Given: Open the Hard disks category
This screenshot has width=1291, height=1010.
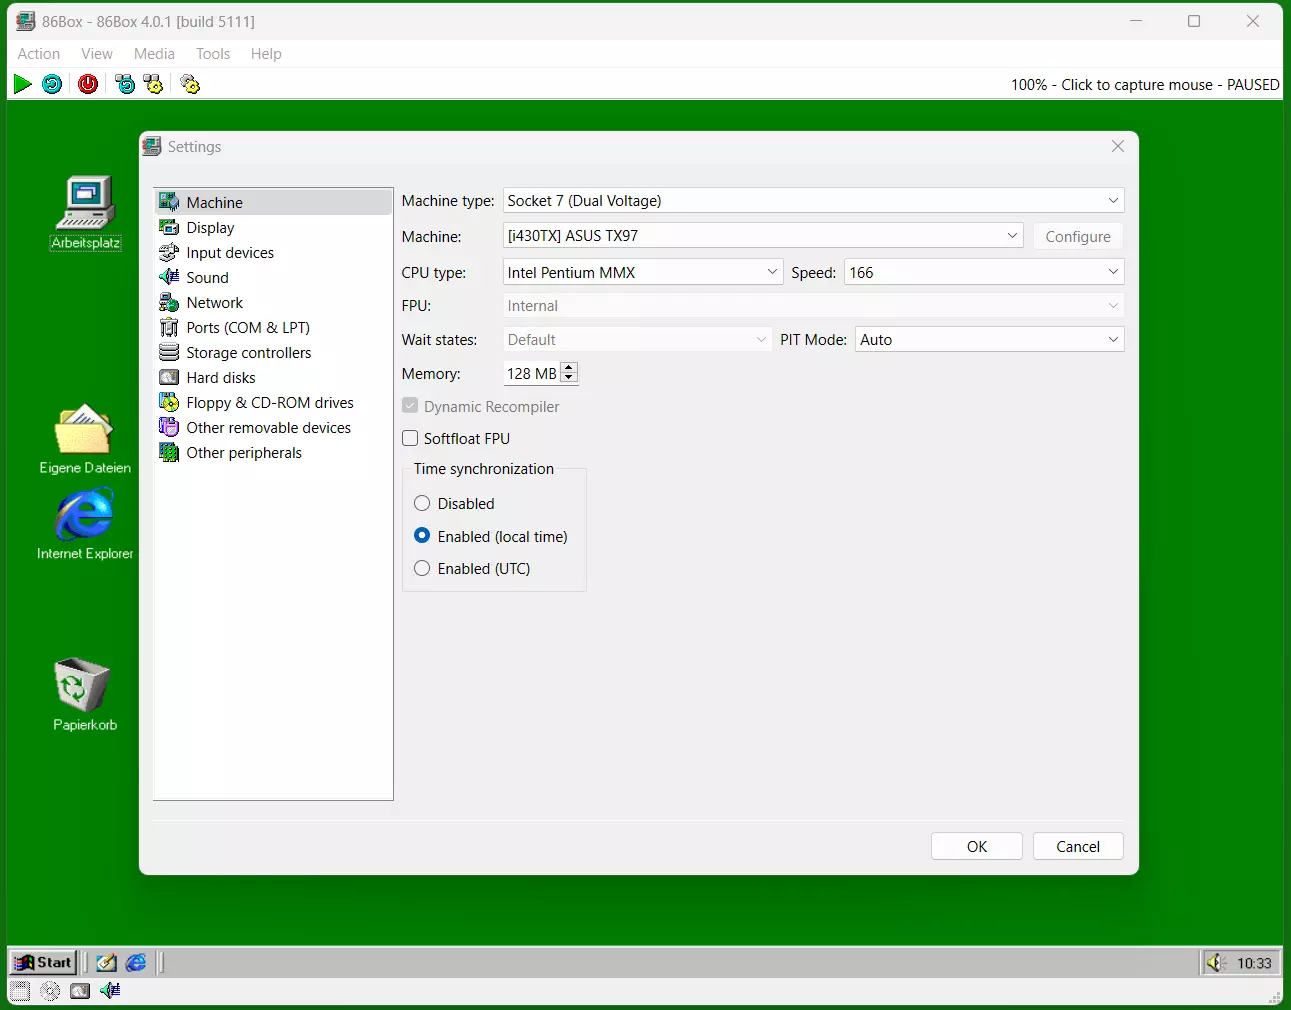Looking at the screenshot, I should (273, 377).
